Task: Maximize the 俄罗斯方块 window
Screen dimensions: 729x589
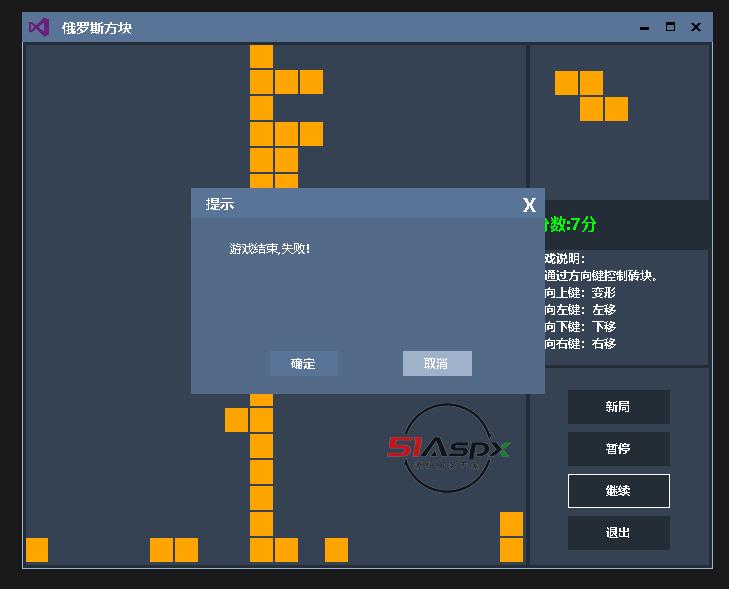Action: [670, 27]
